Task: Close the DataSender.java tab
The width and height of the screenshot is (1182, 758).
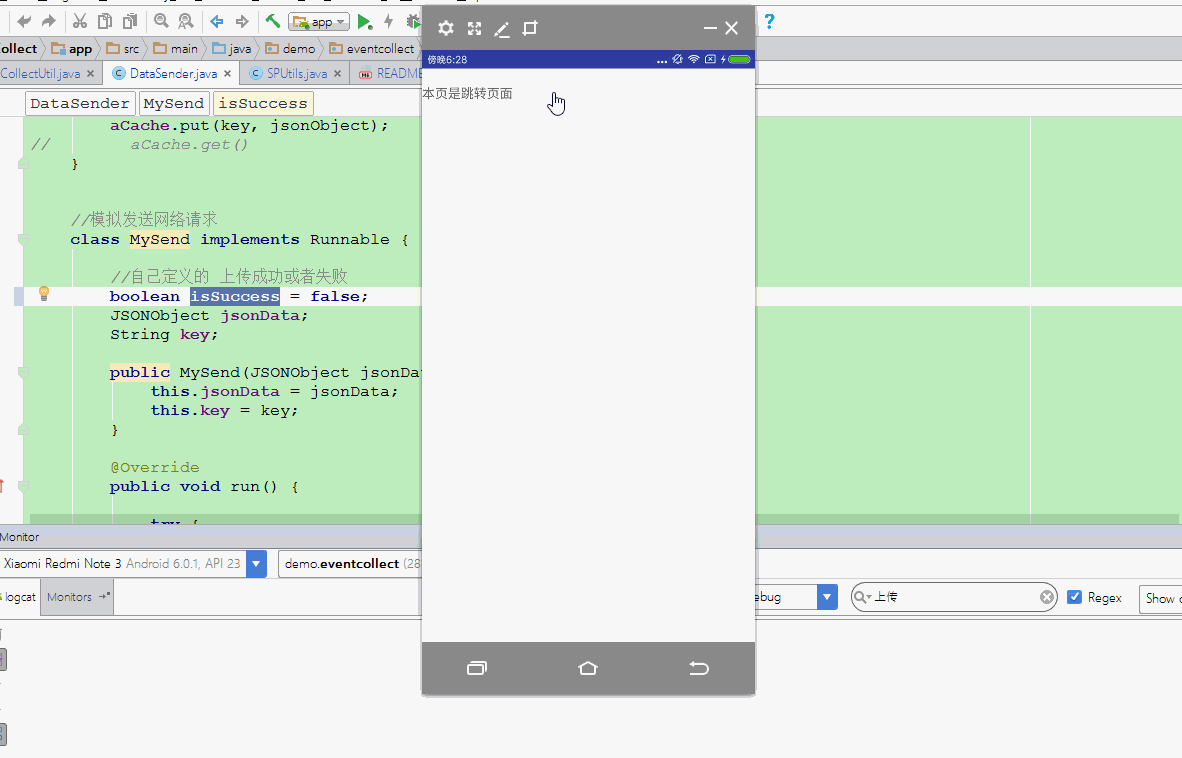Action: [x=228, y=74]
